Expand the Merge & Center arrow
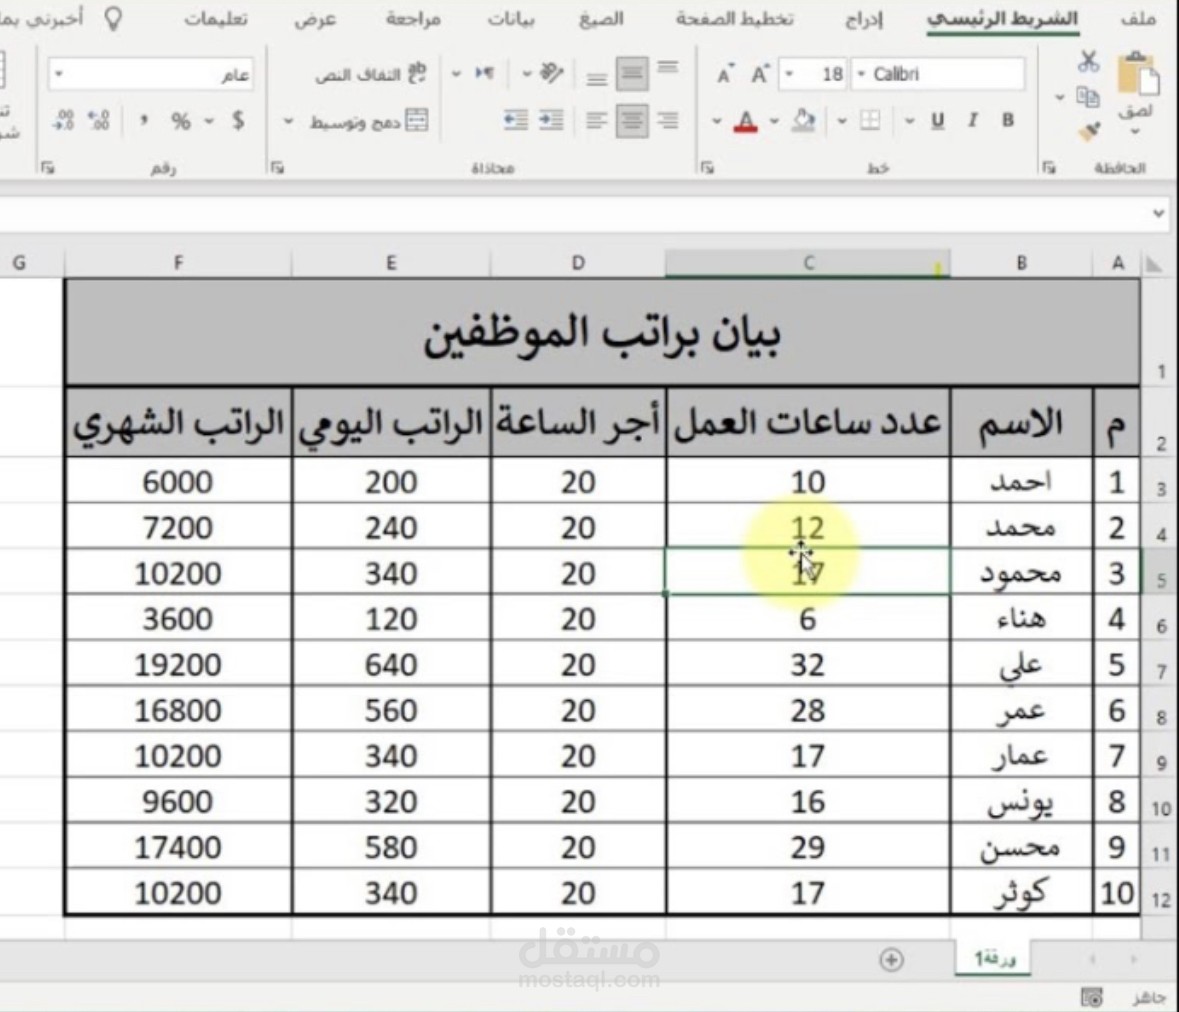This screenshot has height=1012, width=1179. click(x=288, y=121)
